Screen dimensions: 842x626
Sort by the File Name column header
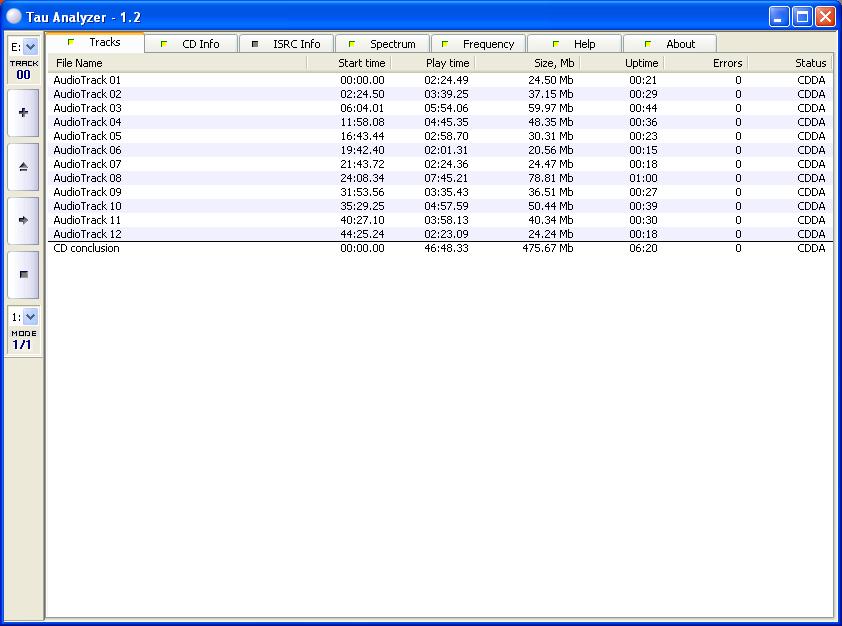pos(176,63)
